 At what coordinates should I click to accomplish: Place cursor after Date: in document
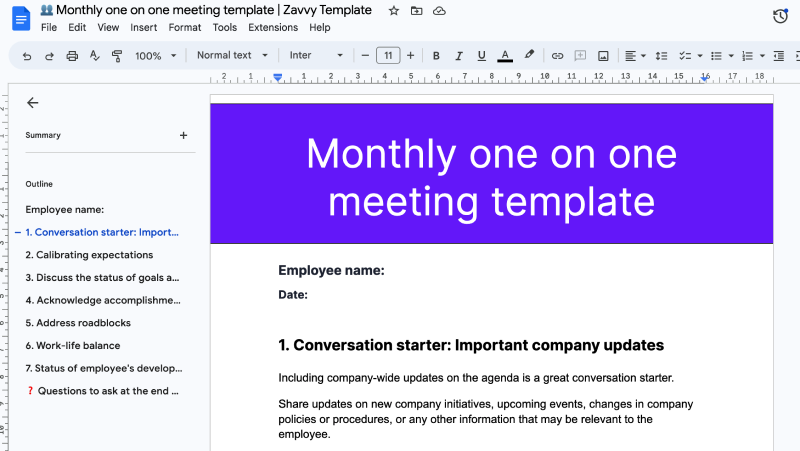point(309,295)
